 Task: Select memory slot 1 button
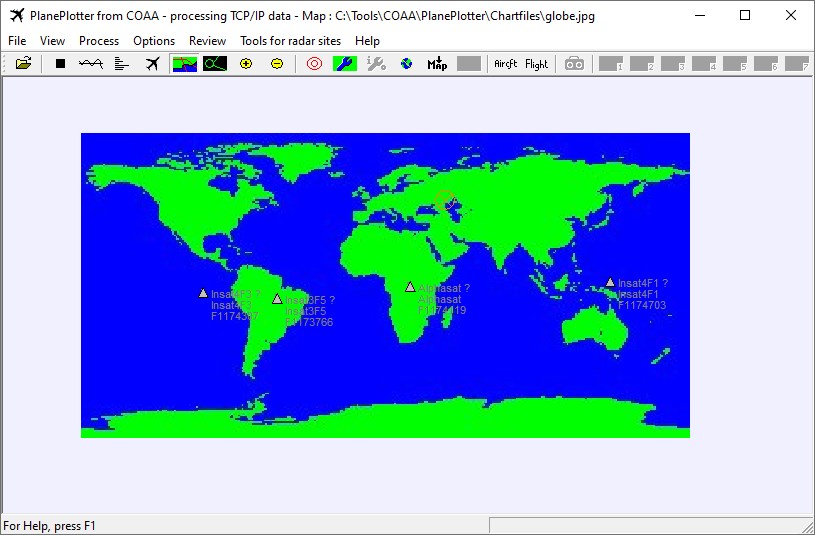[611, 64]
